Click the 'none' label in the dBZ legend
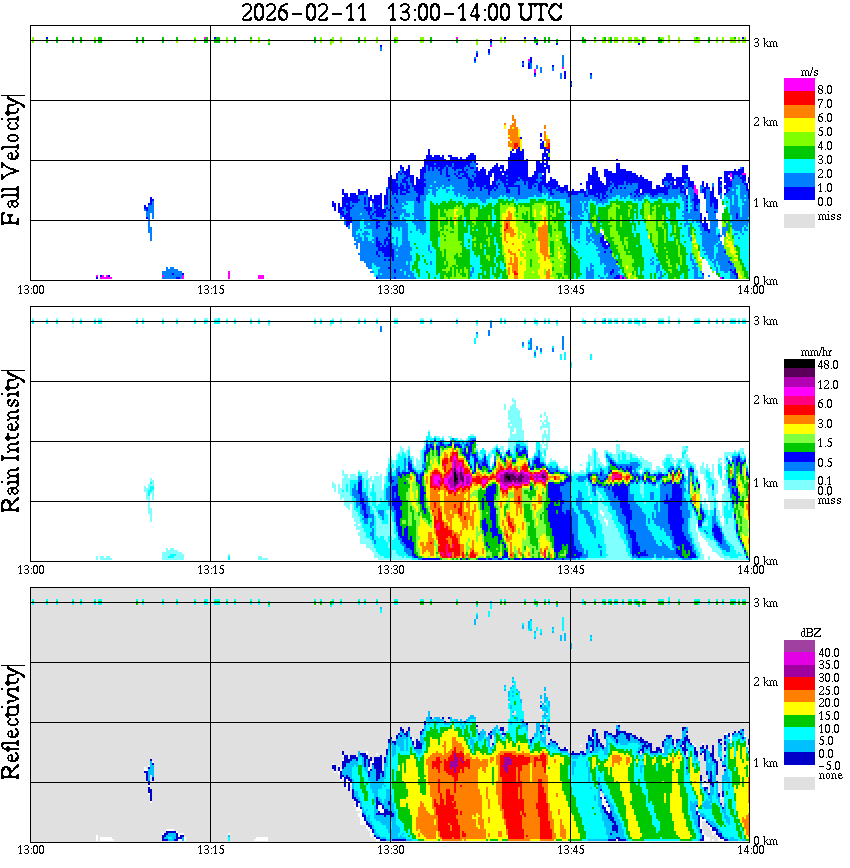Image resolution: width=850 pixels, height=868 pixels. 831,776
